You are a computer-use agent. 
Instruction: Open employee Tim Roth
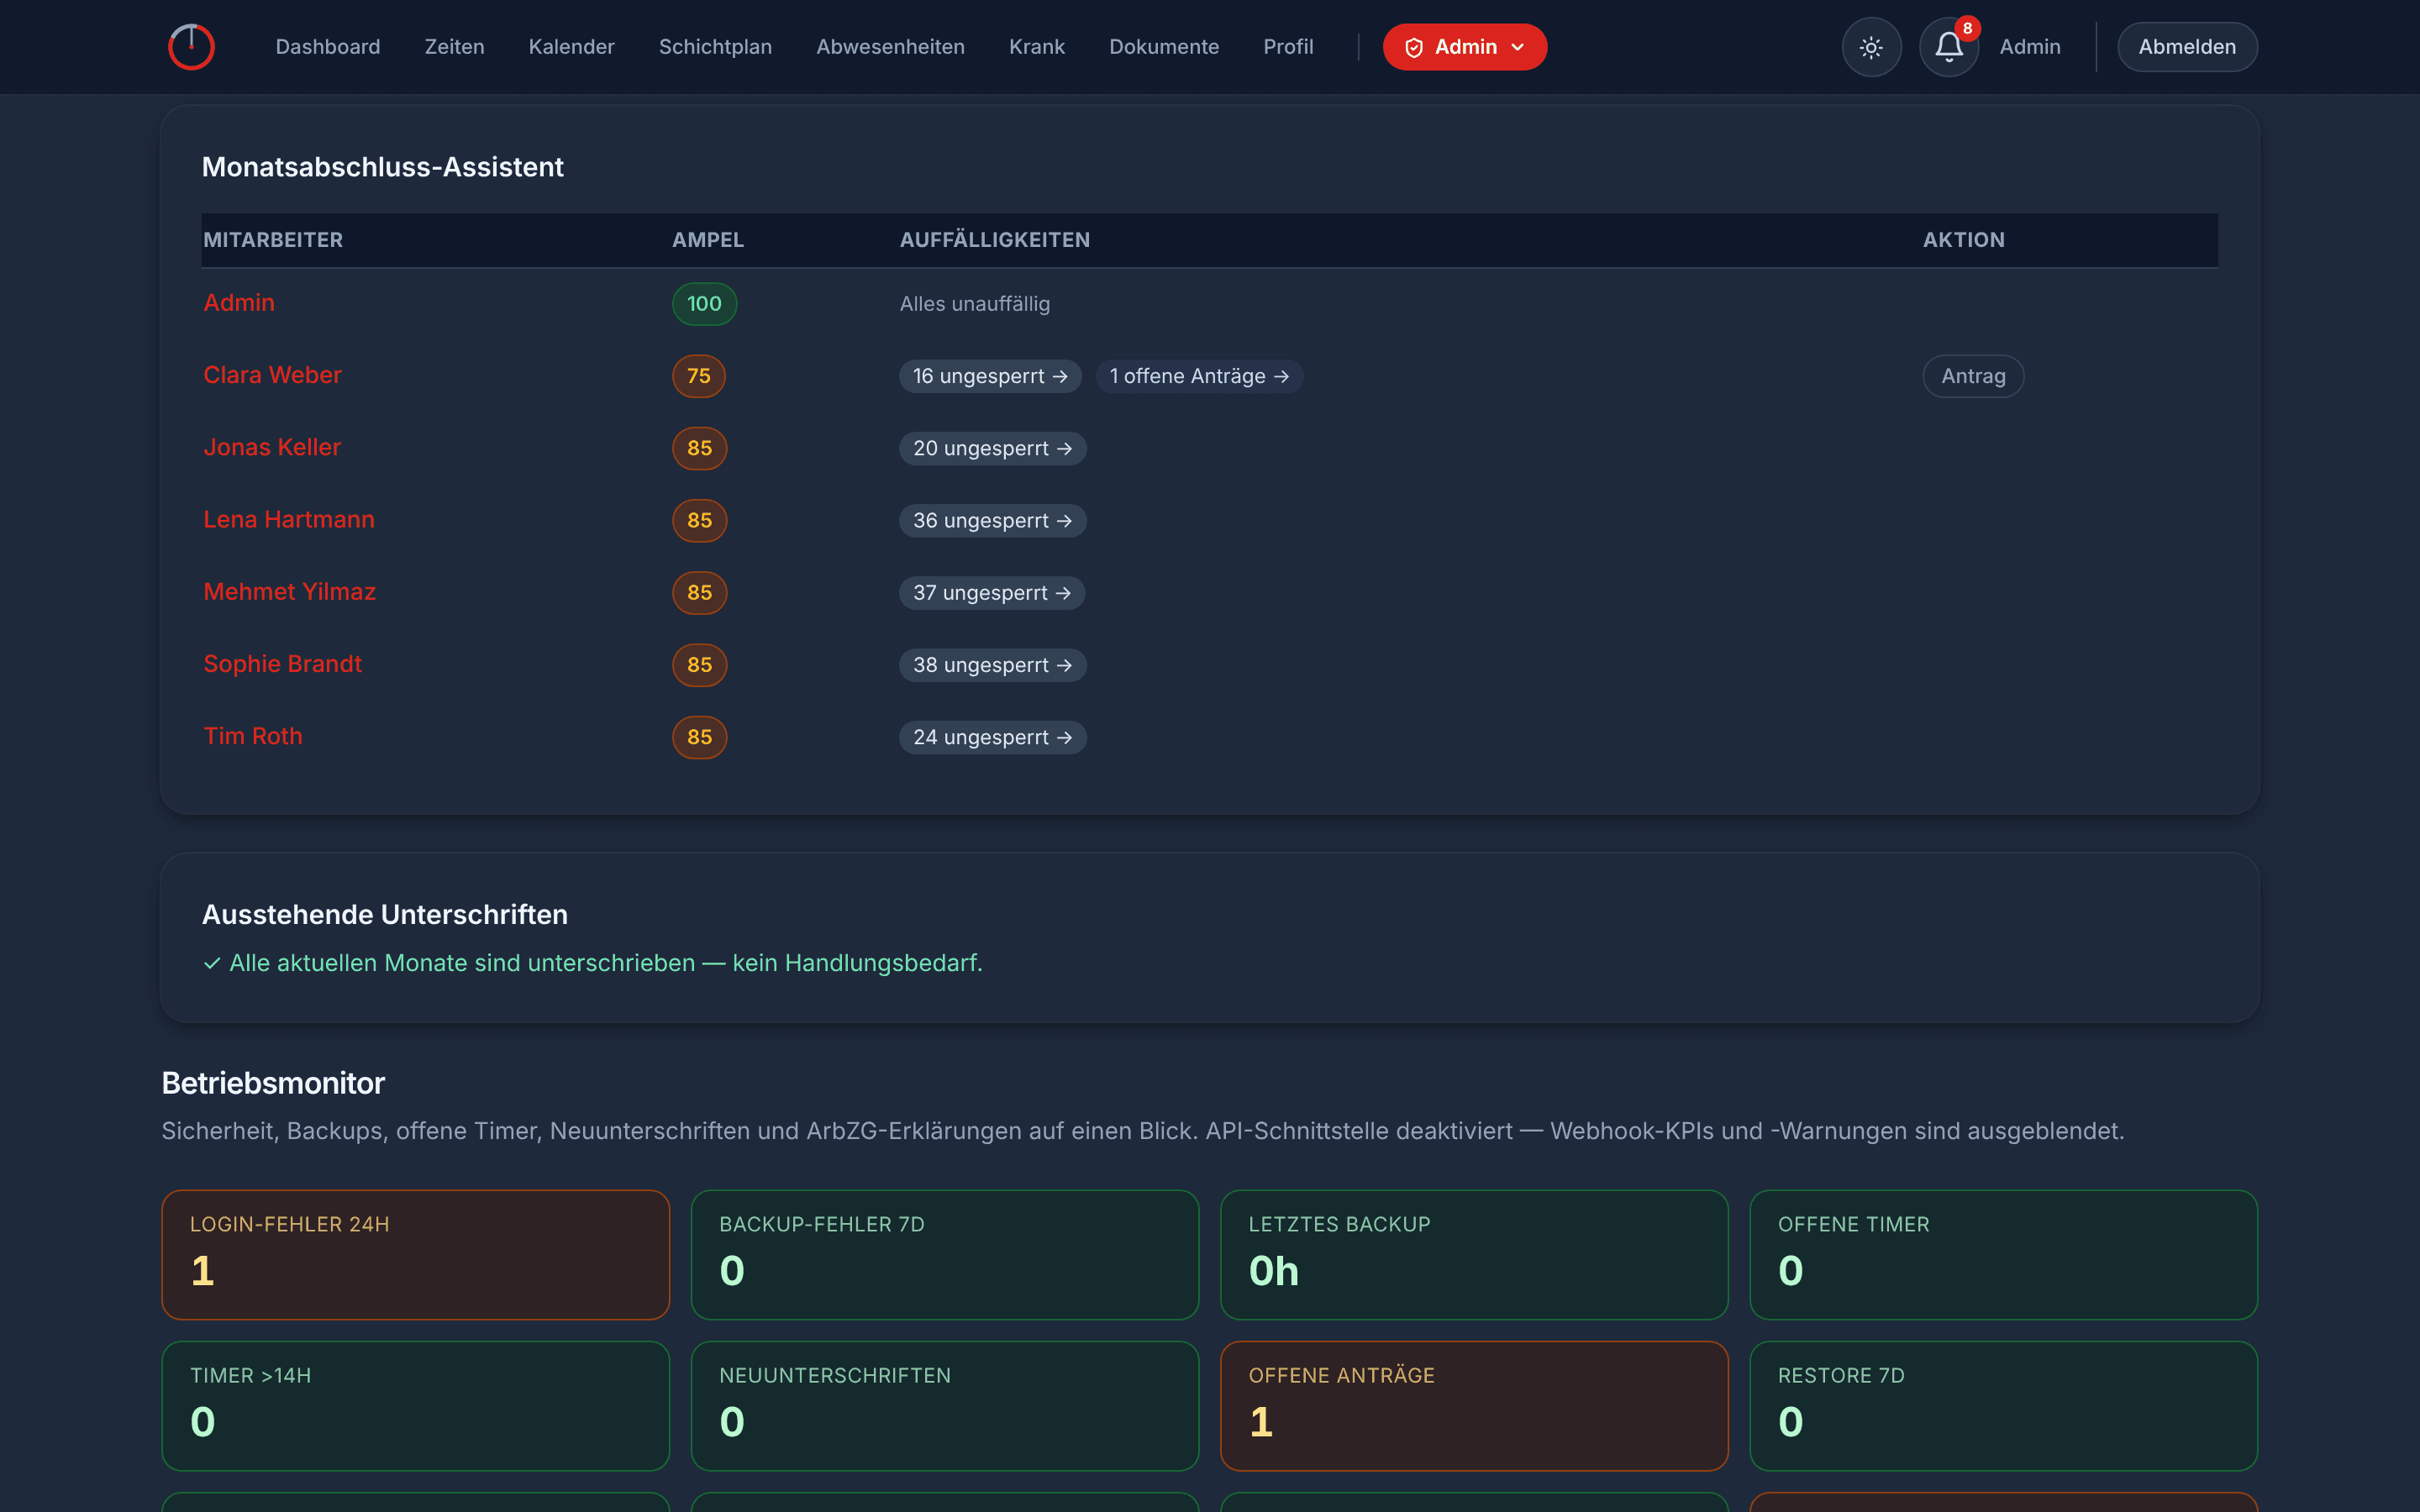(x=253, y=736)
